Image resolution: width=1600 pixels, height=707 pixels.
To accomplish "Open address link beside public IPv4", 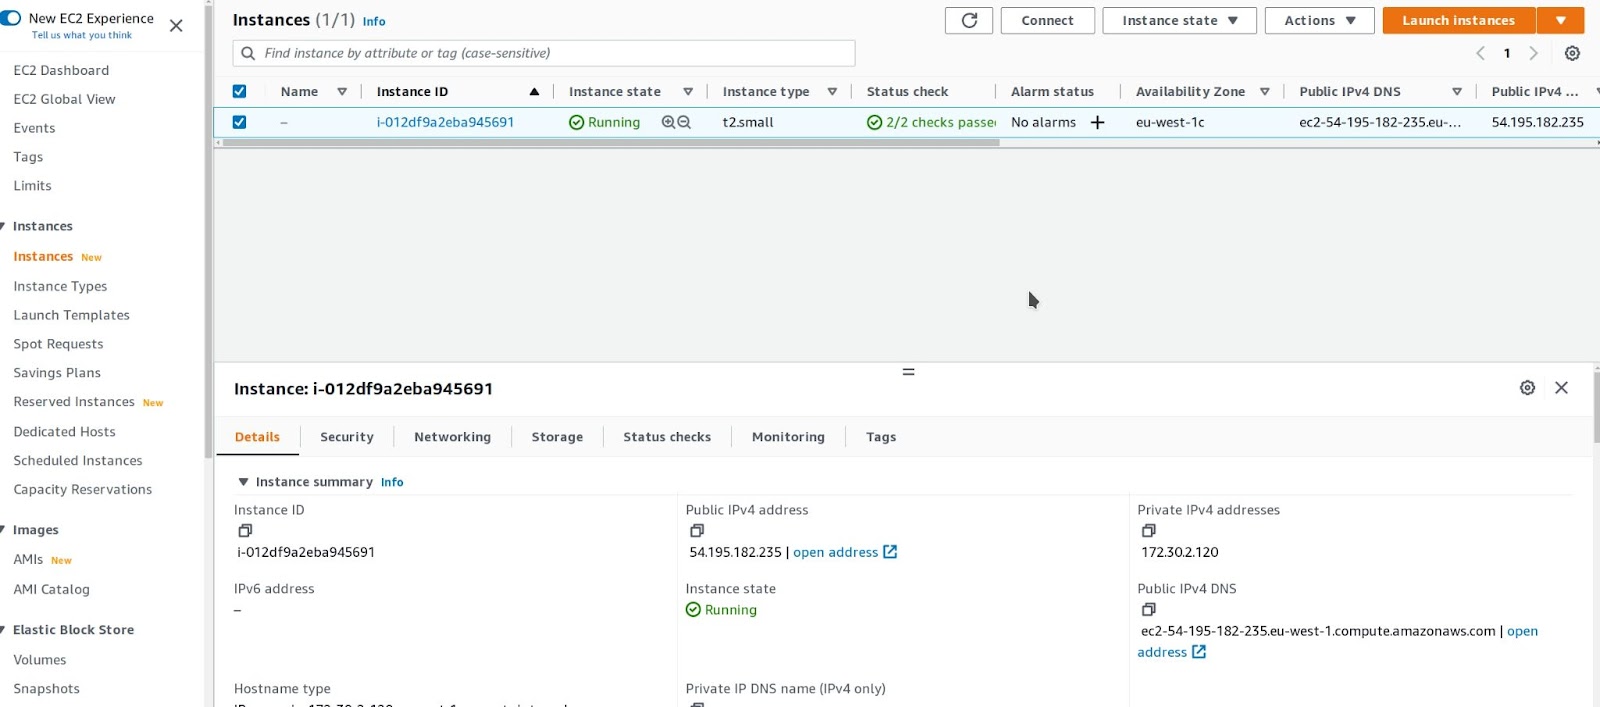I will tap(845, 552).
